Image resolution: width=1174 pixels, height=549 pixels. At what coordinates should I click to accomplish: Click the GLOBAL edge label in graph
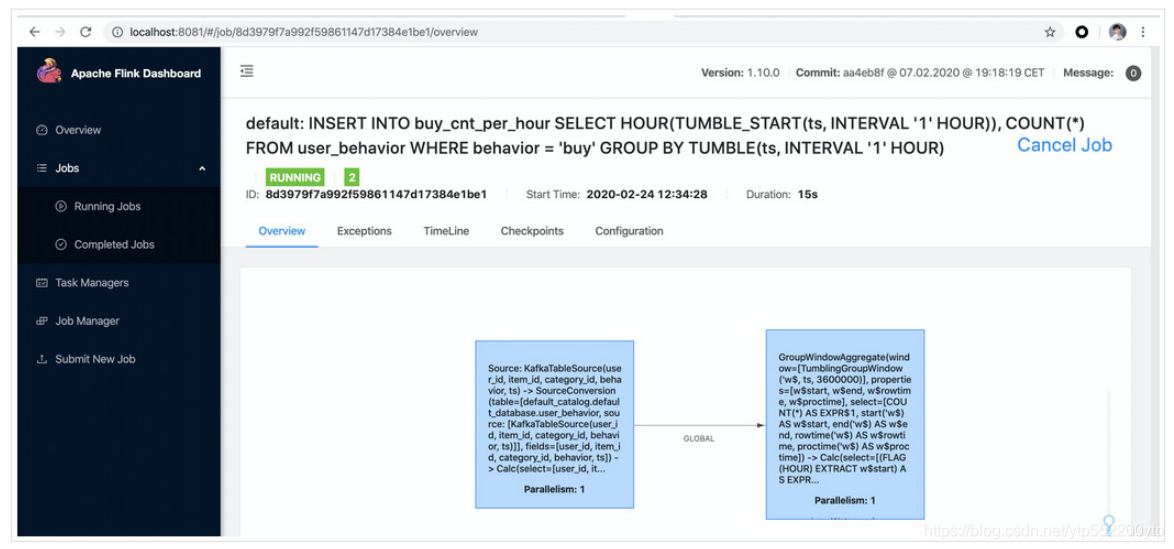[x=699, y=438]
